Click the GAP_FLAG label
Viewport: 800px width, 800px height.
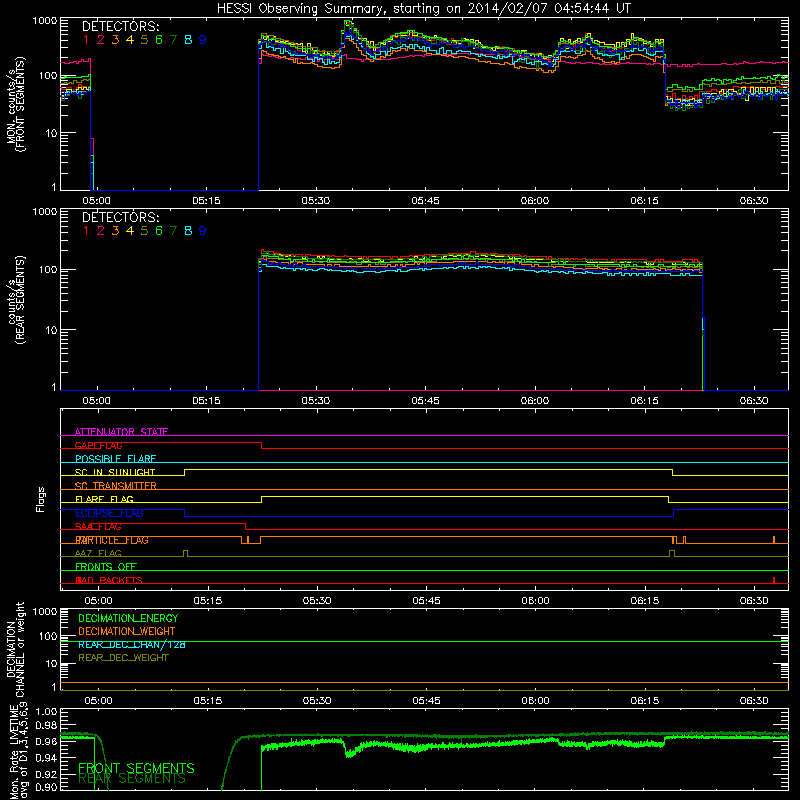[x=98, y=445]
